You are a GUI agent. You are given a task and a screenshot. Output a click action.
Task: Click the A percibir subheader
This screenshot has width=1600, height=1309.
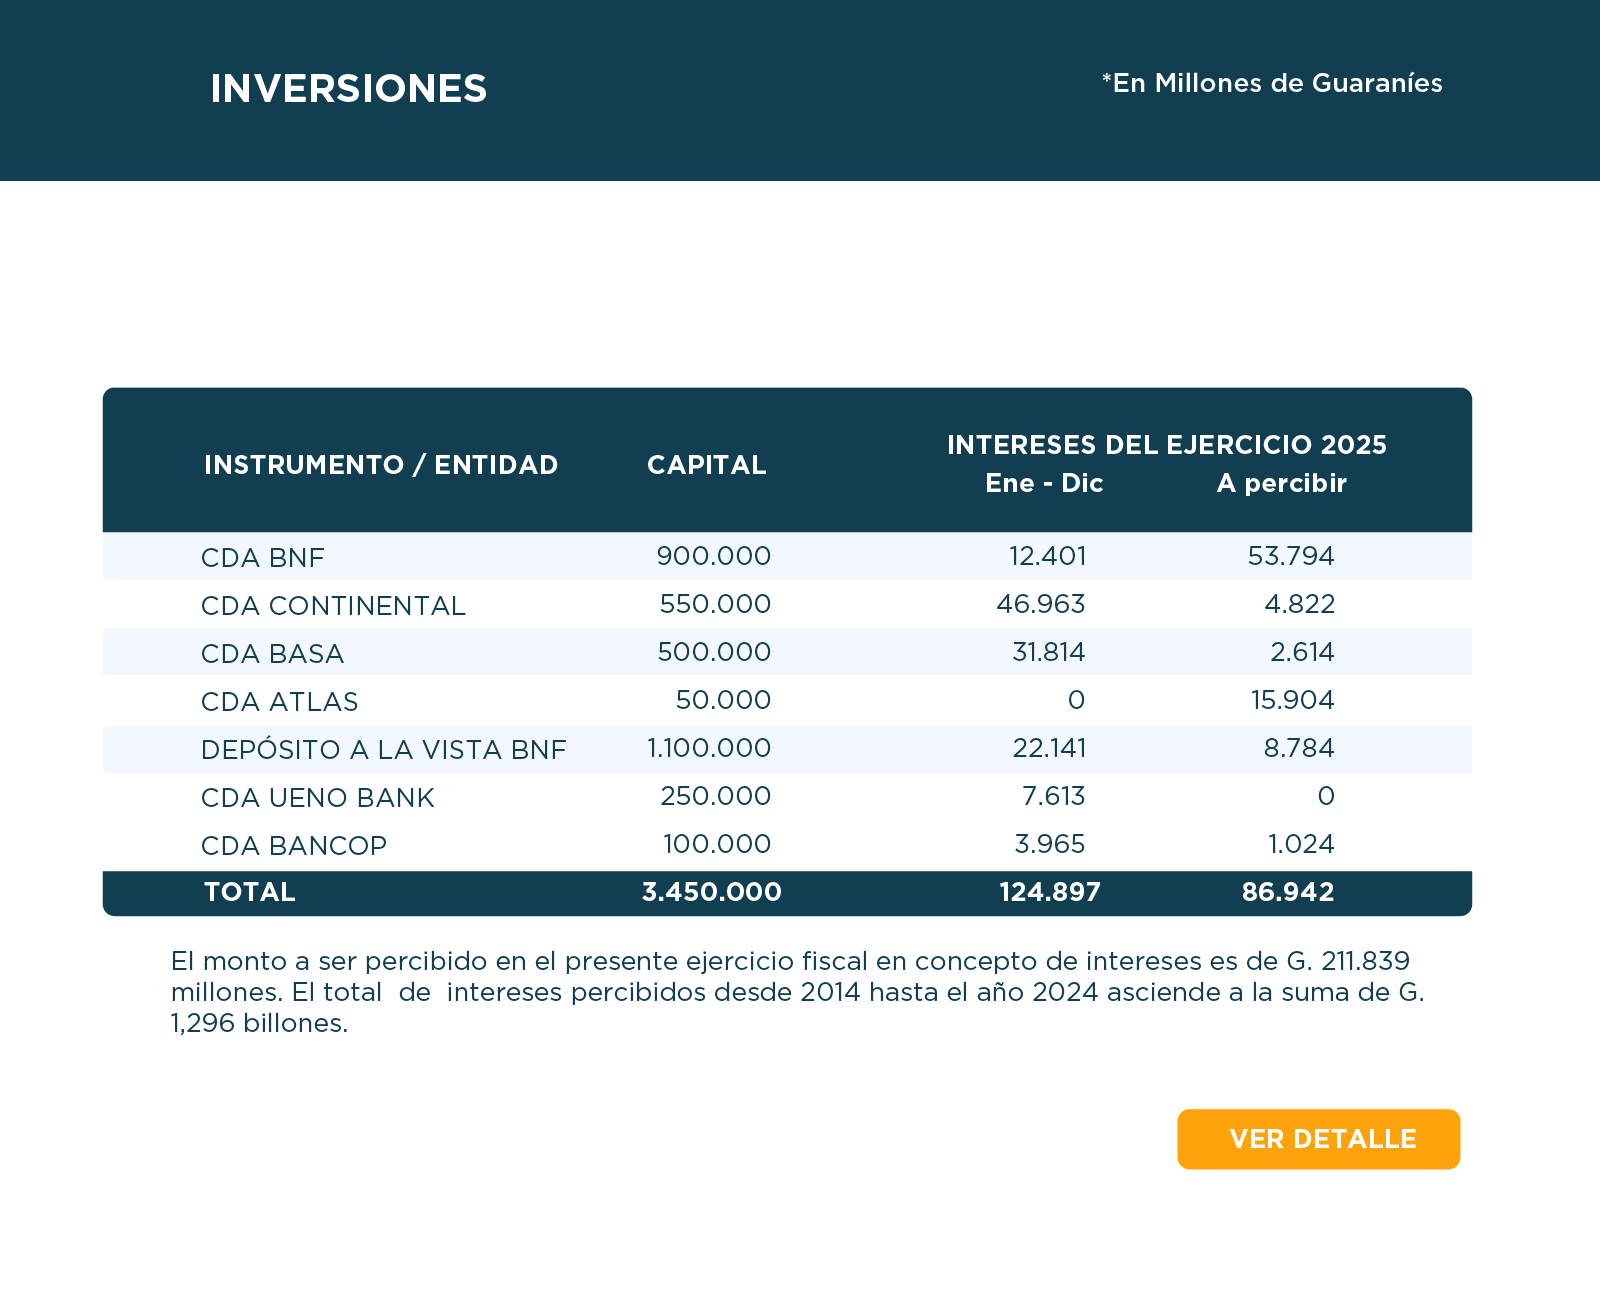tap(1281, 483)
